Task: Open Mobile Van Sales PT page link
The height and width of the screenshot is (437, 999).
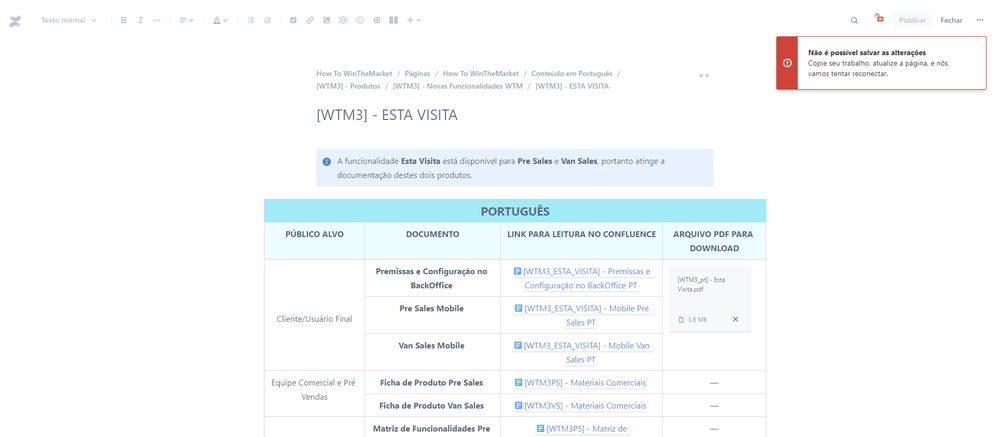Action: pyautogui.click(x=581, y=352)
